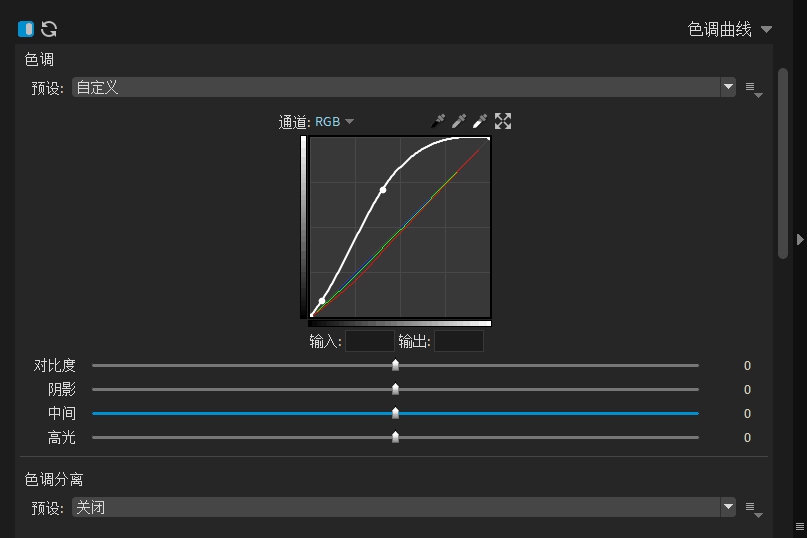This screenshot has width=807, height=538.
Task: Open the RGB channel dropdown
Action: click(x=334, y=122)
